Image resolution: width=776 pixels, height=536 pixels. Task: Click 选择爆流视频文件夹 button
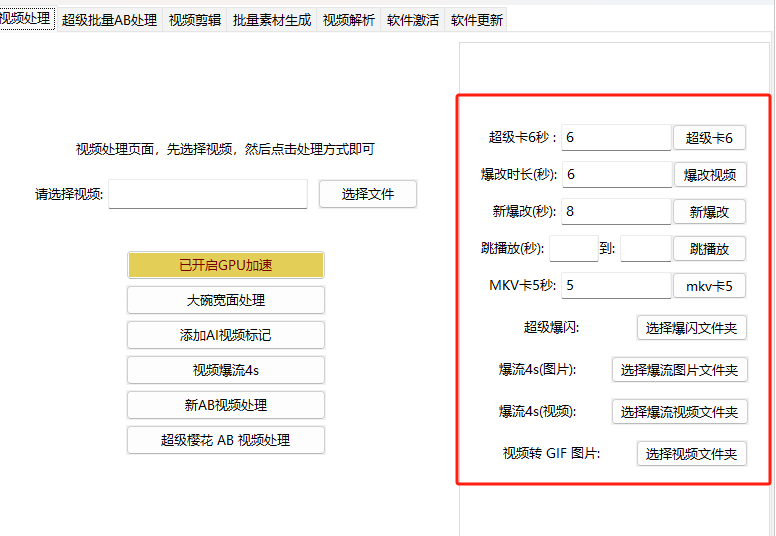(679, 412)
